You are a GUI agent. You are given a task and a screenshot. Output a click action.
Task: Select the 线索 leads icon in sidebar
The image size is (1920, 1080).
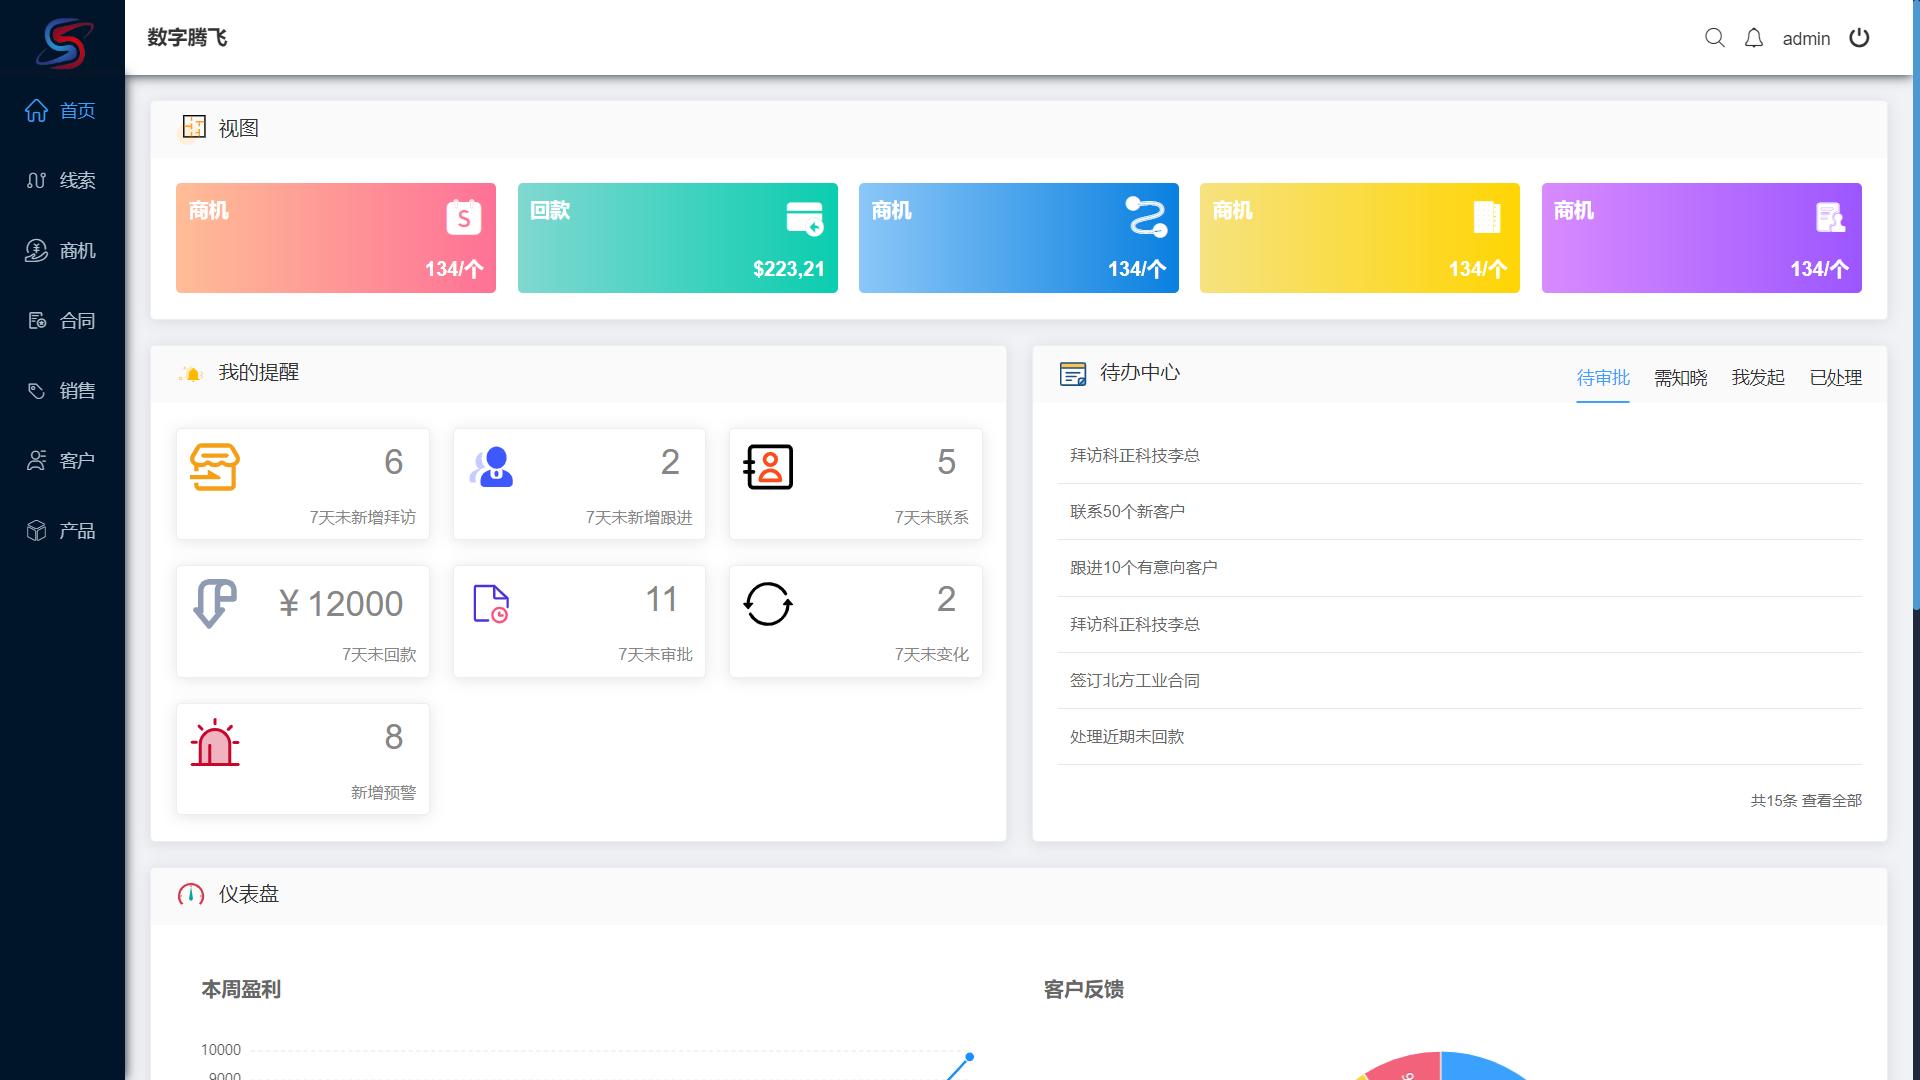click(36, 181)
